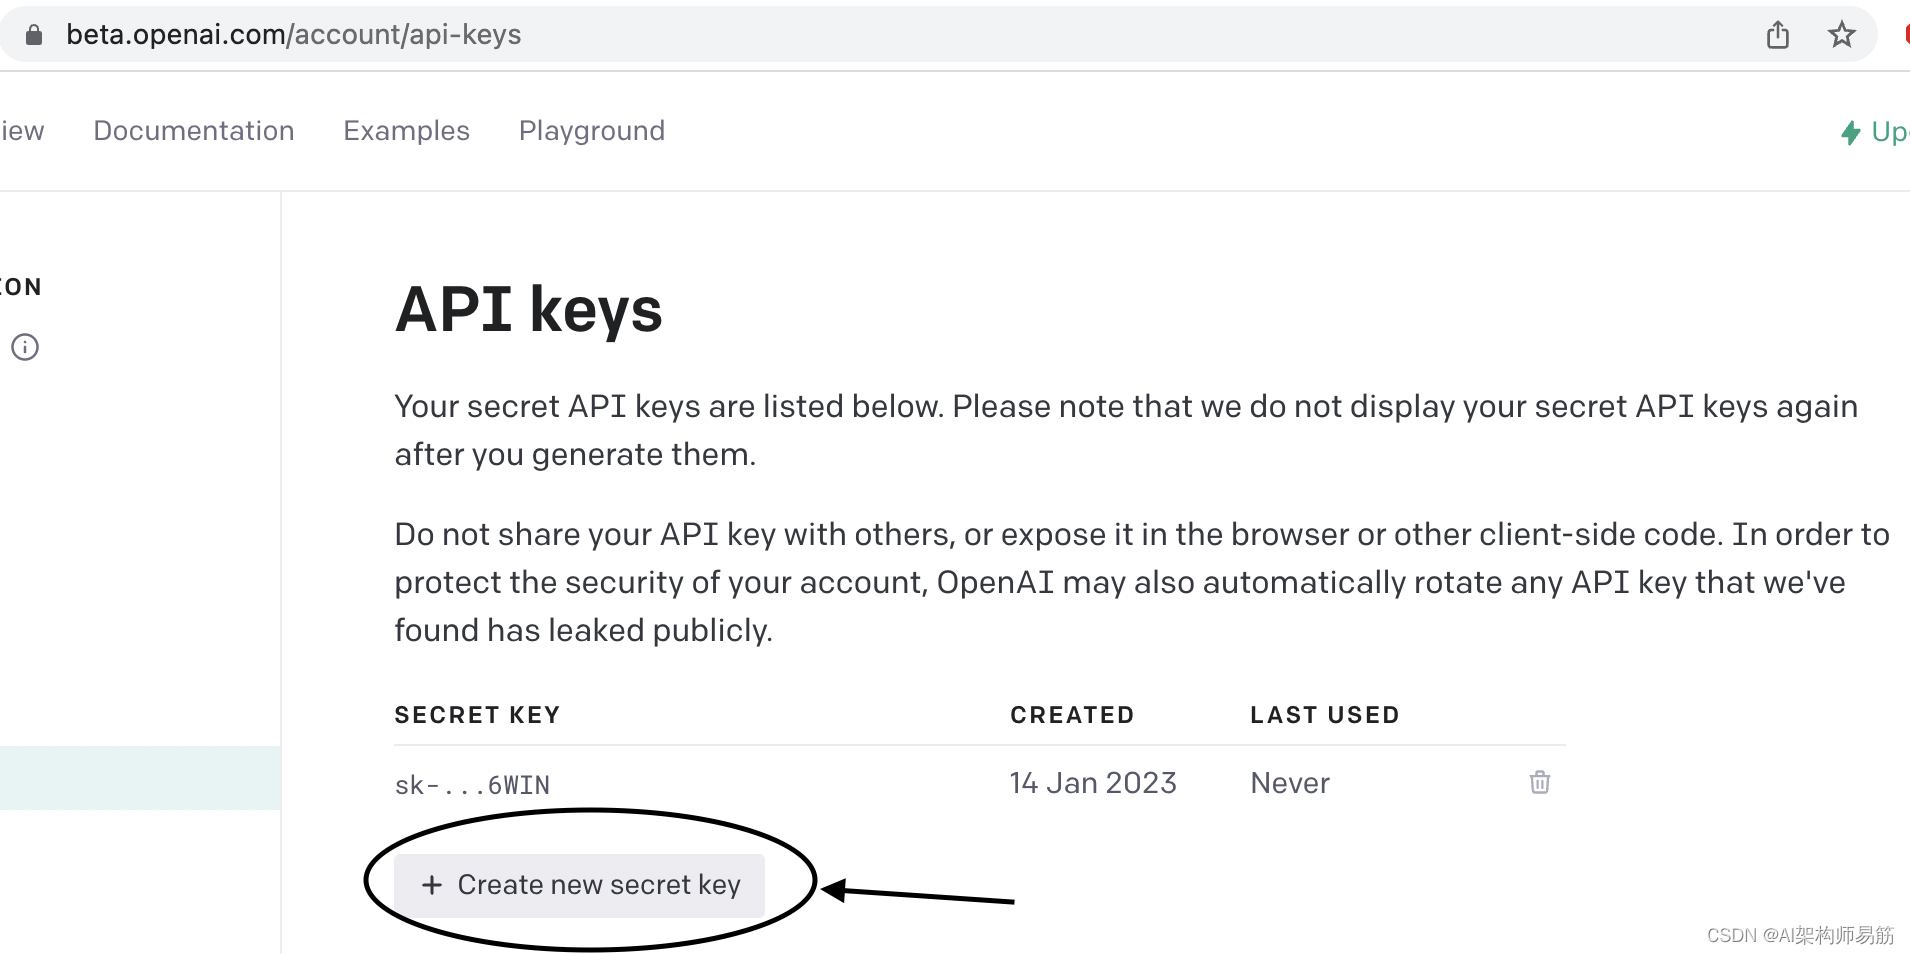This screenshot has height=954, width=1910.
Task: Click the API keys page heading
Action: click(x=528, y=309)
